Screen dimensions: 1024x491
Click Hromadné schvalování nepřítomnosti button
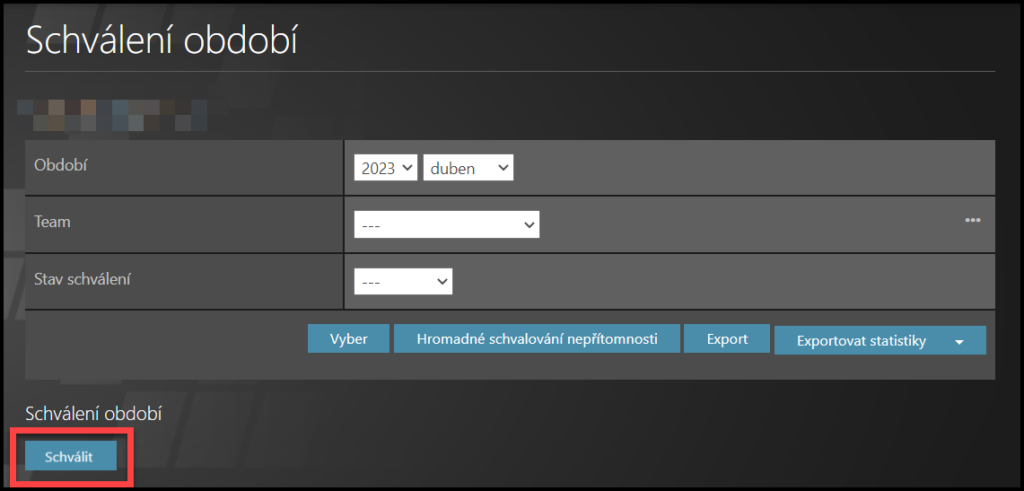coord(537,339)
